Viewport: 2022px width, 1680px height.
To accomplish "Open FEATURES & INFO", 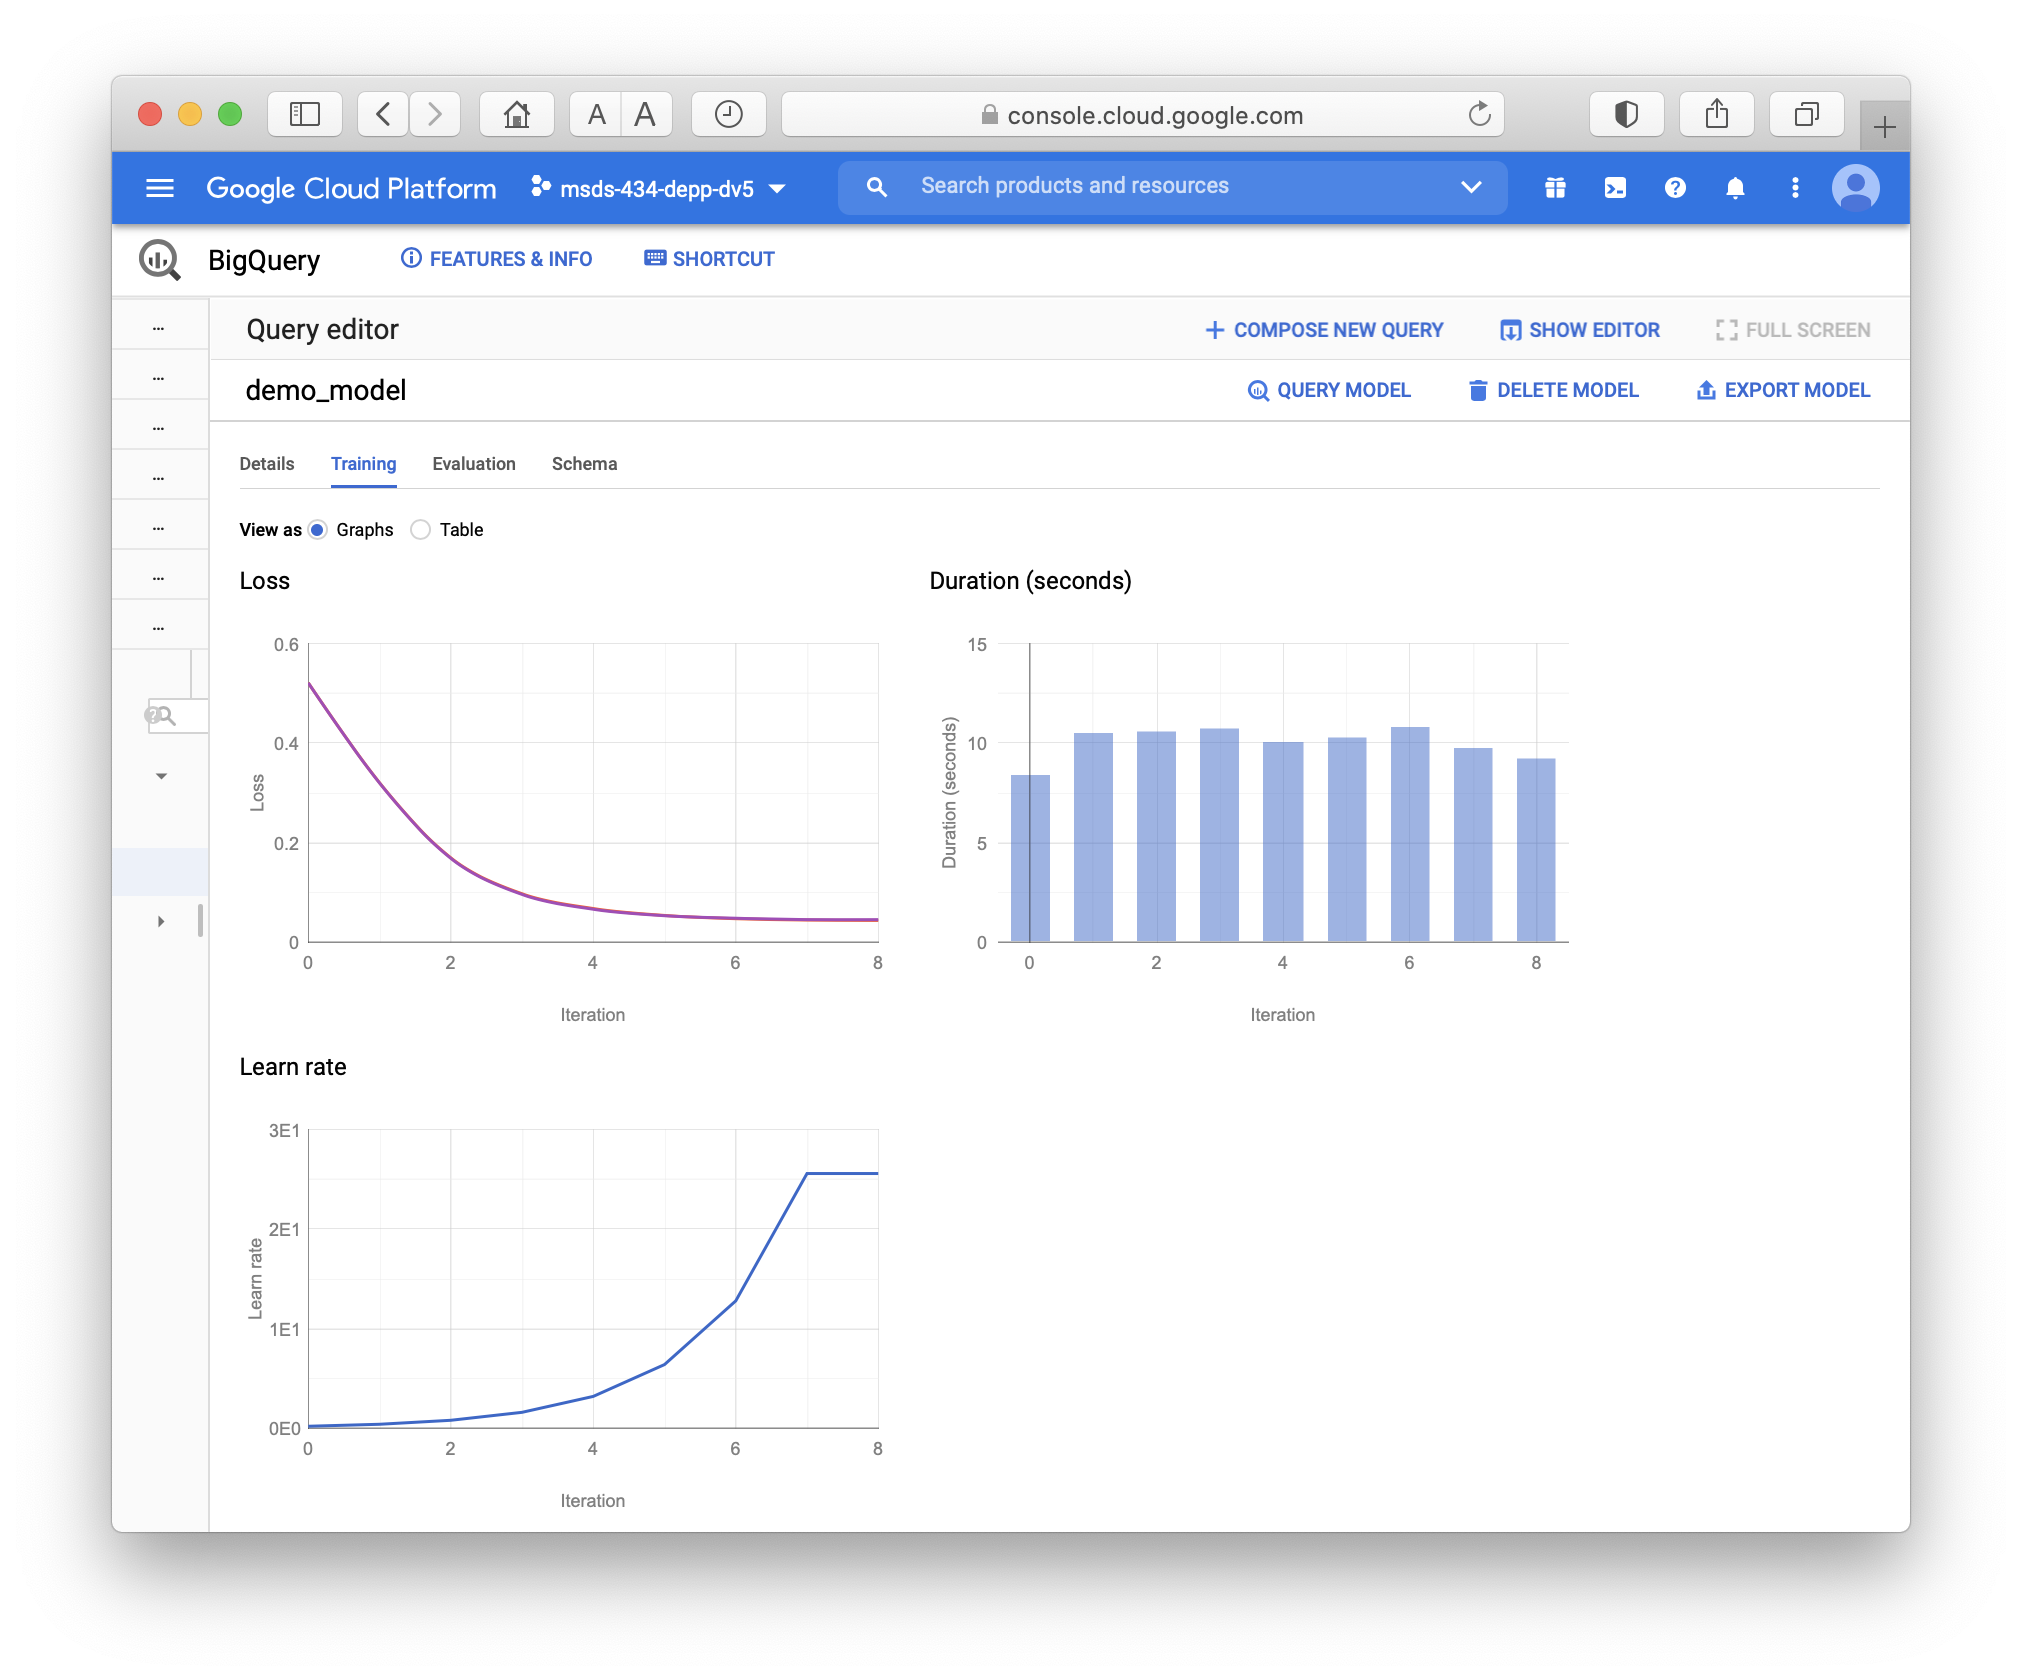I will tap(497, 259).
